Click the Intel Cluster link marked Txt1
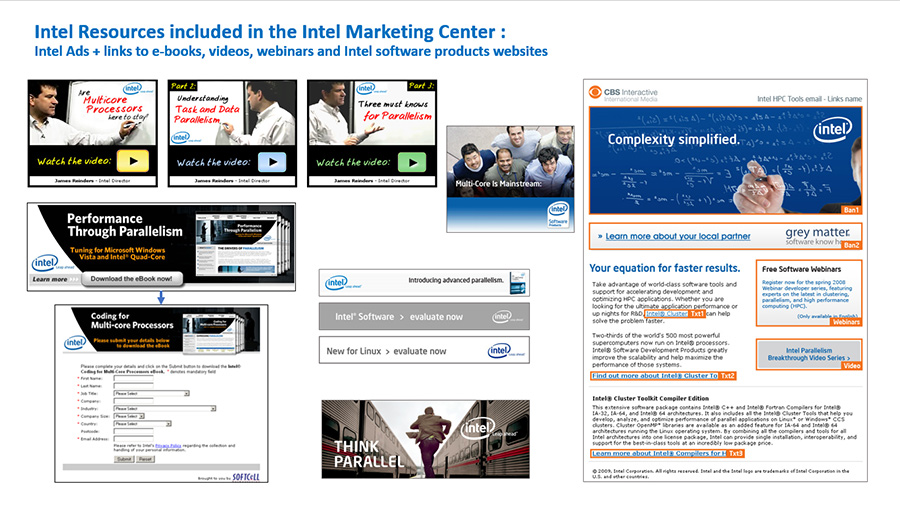The height and width of the screenshot is (509, 900). 667,314
